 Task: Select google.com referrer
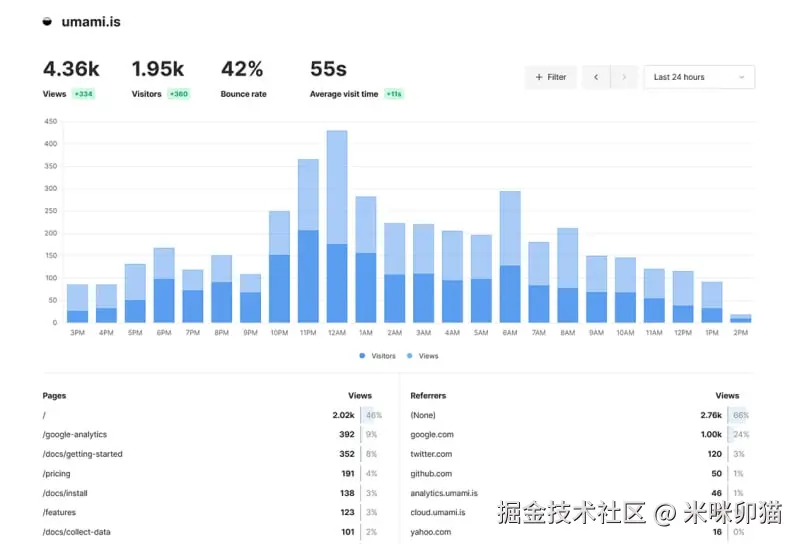pos(580,435)
